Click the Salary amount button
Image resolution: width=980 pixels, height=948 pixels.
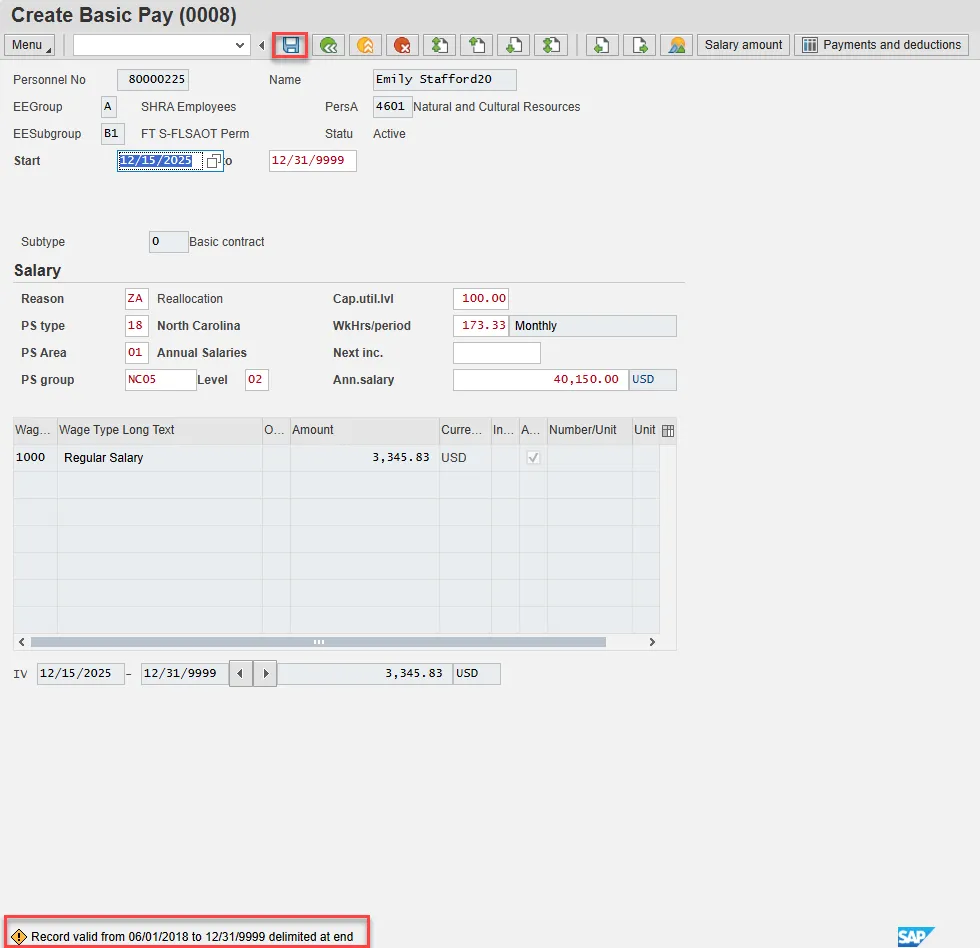pyautogui.click(x=743, y=45)
